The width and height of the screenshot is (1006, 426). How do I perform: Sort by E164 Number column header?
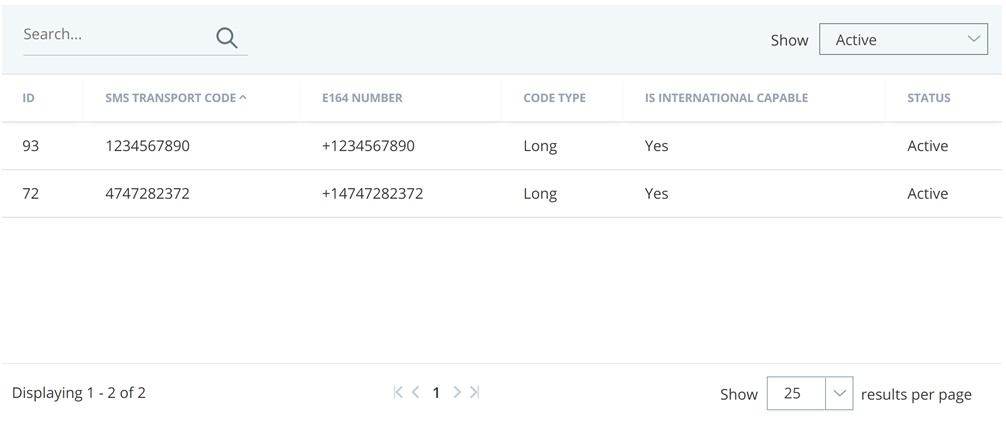pos(362,98)
